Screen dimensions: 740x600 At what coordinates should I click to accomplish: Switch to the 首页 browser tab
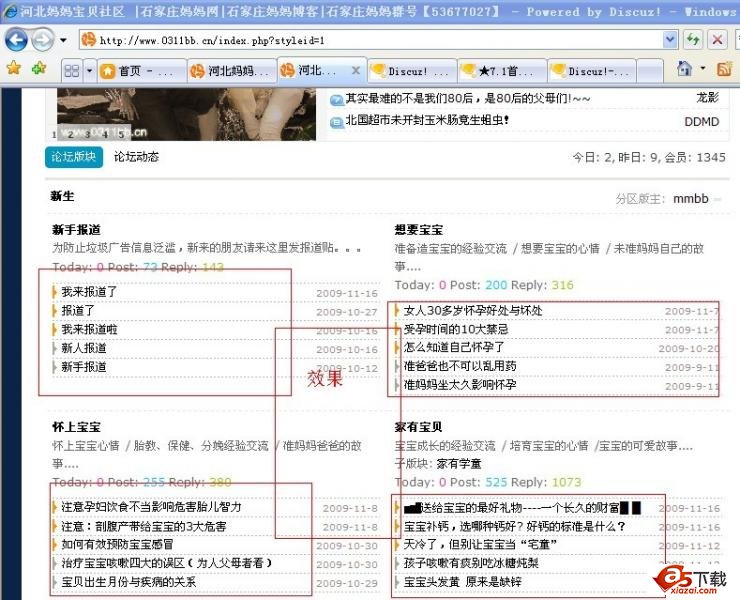[140, 71]
